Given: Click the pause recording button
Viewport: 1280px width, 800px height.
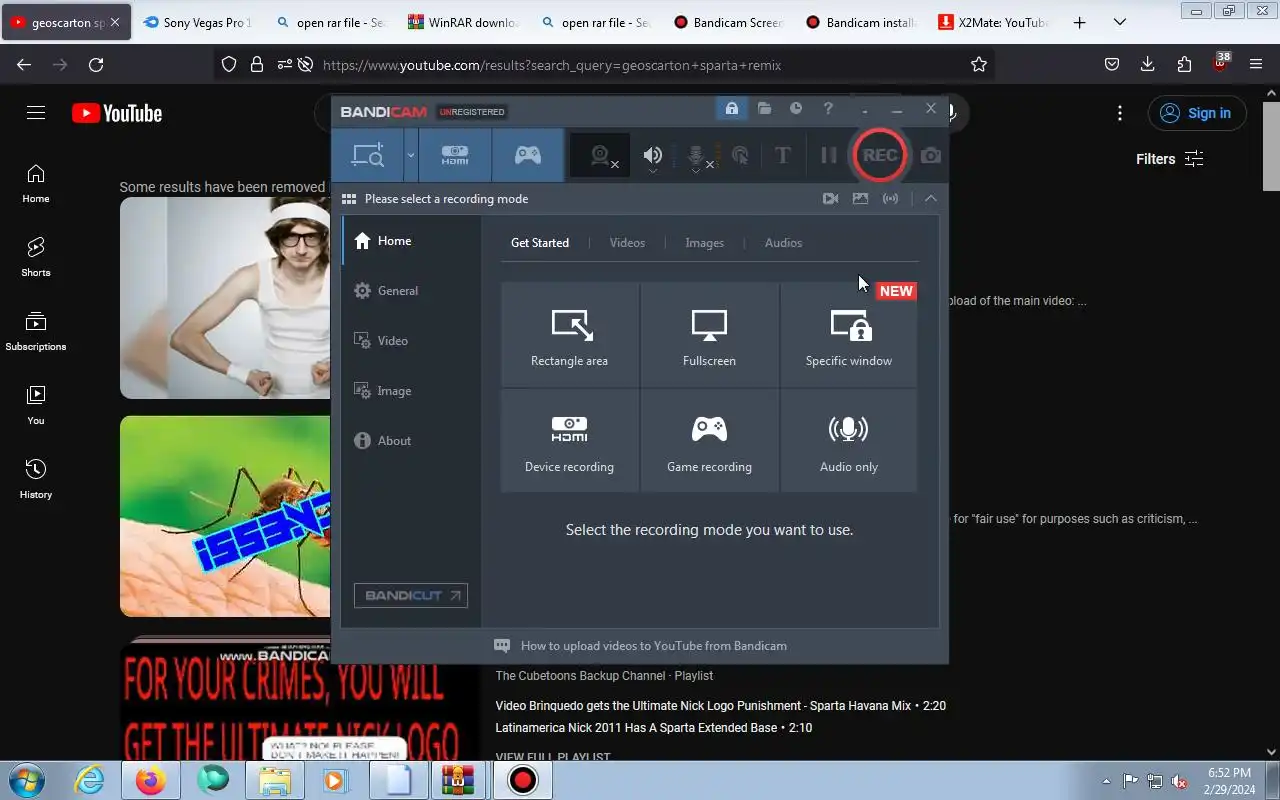Looking at the screenshot, I should click(x=828, y=155).
